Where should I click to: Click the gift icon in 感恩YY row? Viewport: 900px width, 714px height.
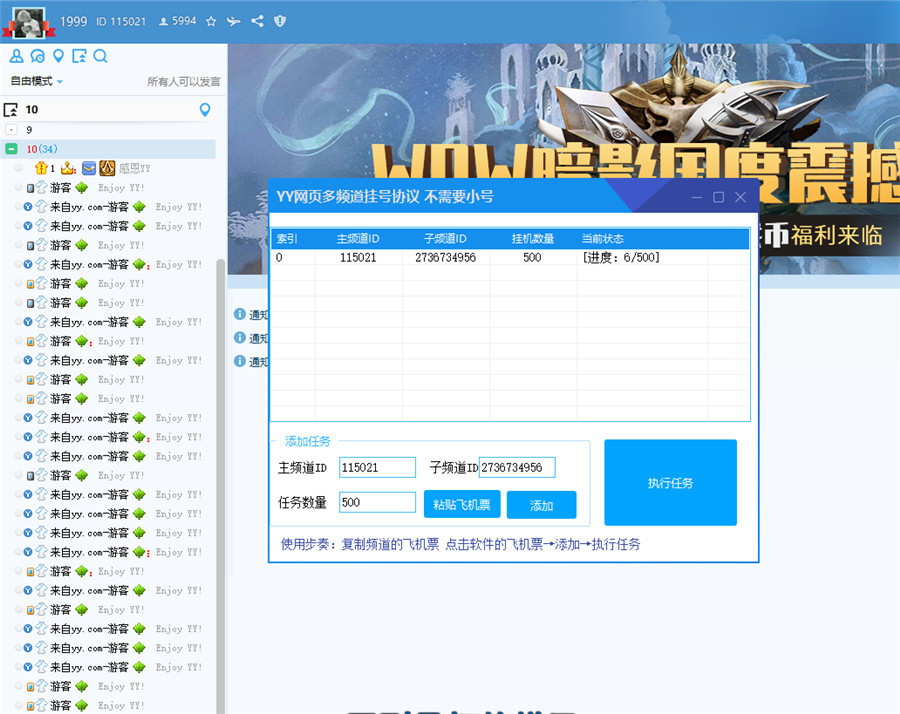click(41, 168)
